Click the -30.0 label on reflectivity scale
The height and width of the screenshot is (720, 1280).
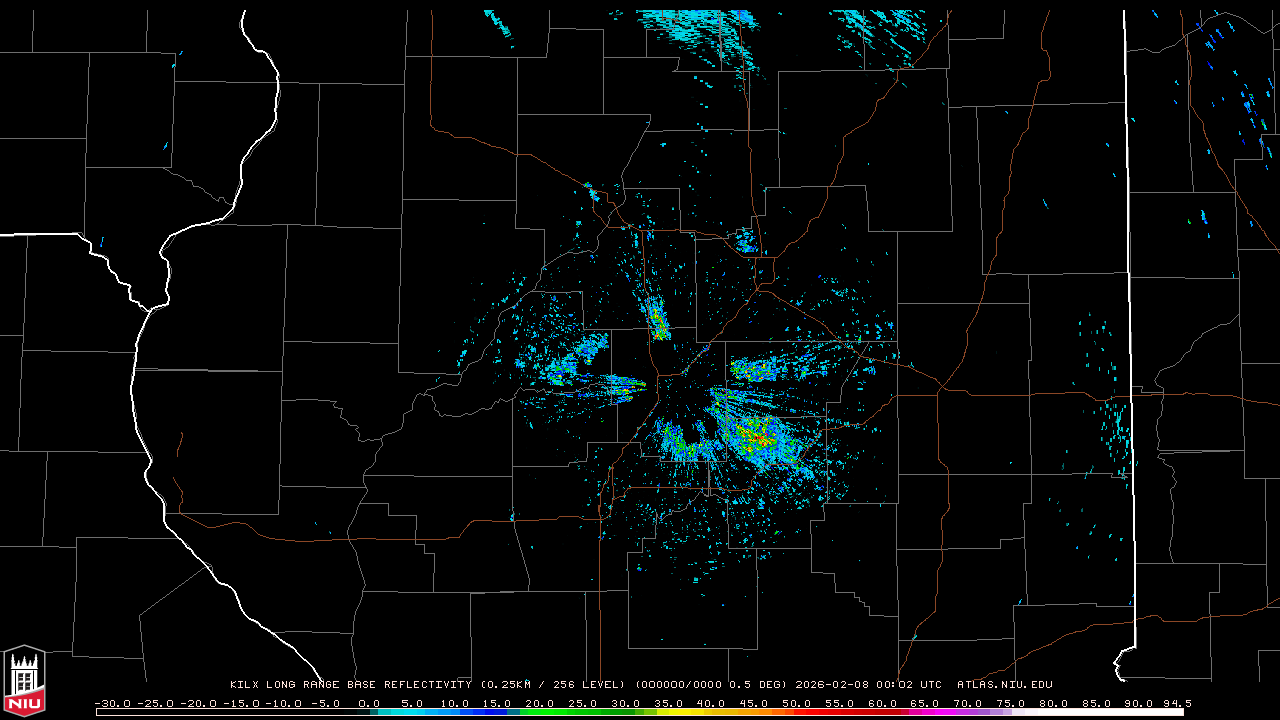(112, 703)
